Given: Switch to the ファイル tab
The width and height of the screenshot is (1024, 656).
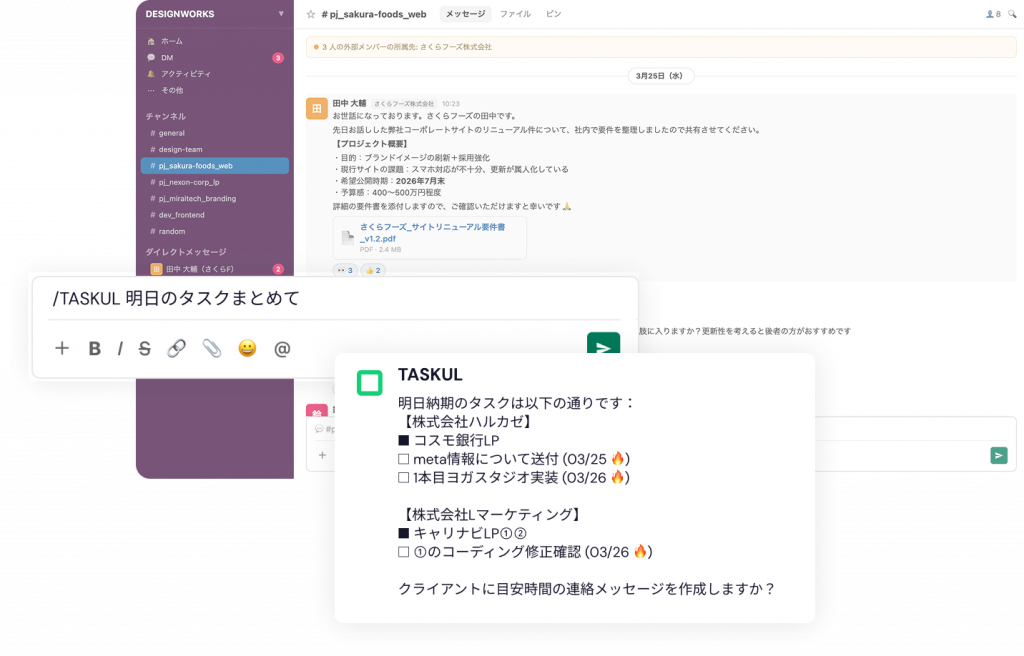Looking at the screenshot, I should pyautogui.click(x=515, y=14).
